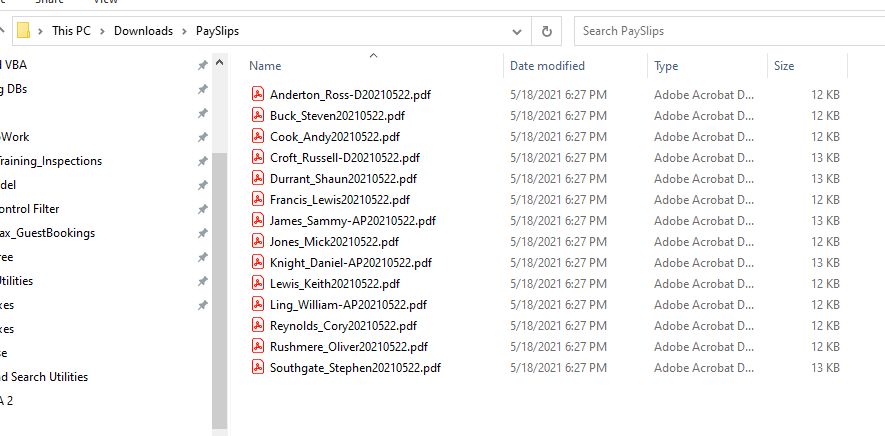Click PDF icon of Croft_Russell-D20210522.pdf

[x=258, y=157]
